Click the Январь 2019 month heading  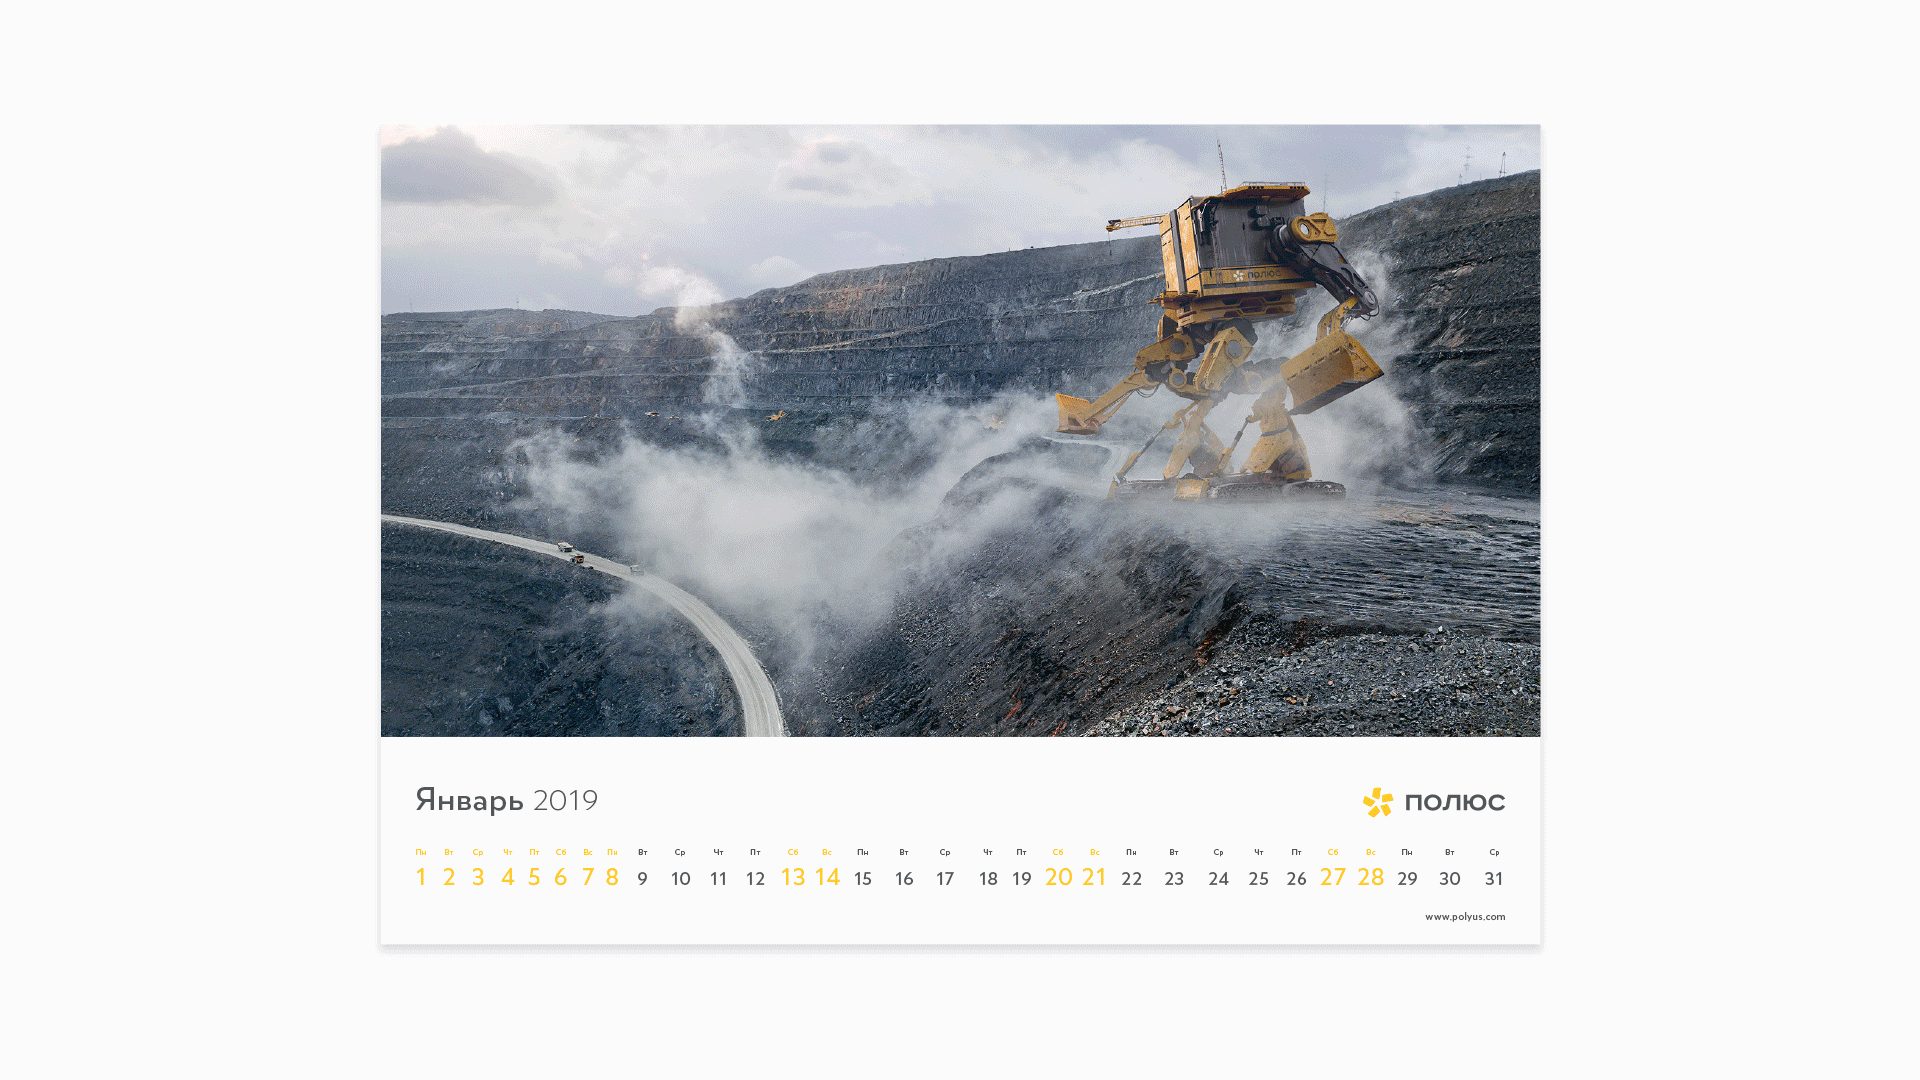[x=506, y=801]
